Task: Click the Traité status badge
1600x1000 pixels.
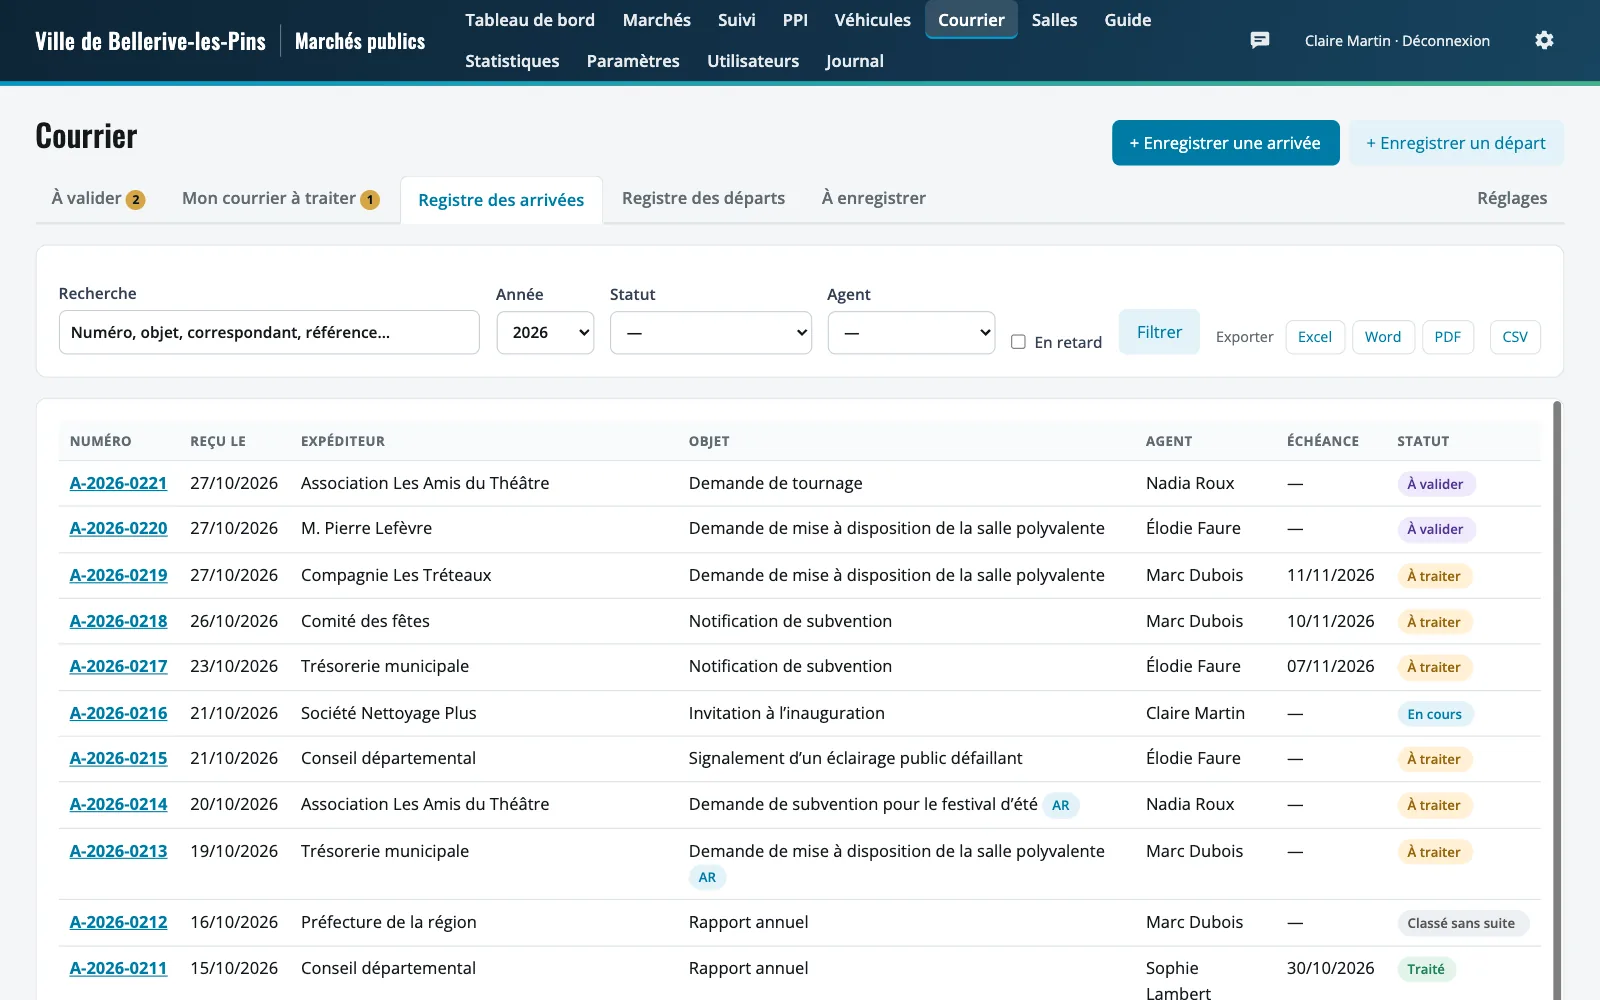Action: 1426,969
